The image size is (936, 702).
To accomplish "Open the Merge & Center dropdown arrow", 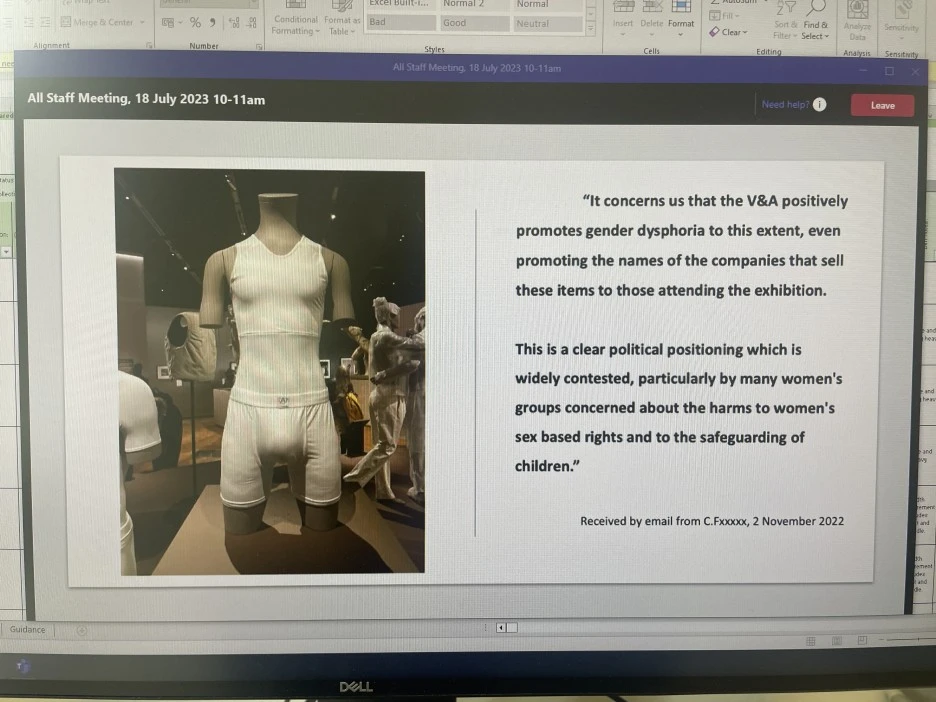I will tap(142, 23).
